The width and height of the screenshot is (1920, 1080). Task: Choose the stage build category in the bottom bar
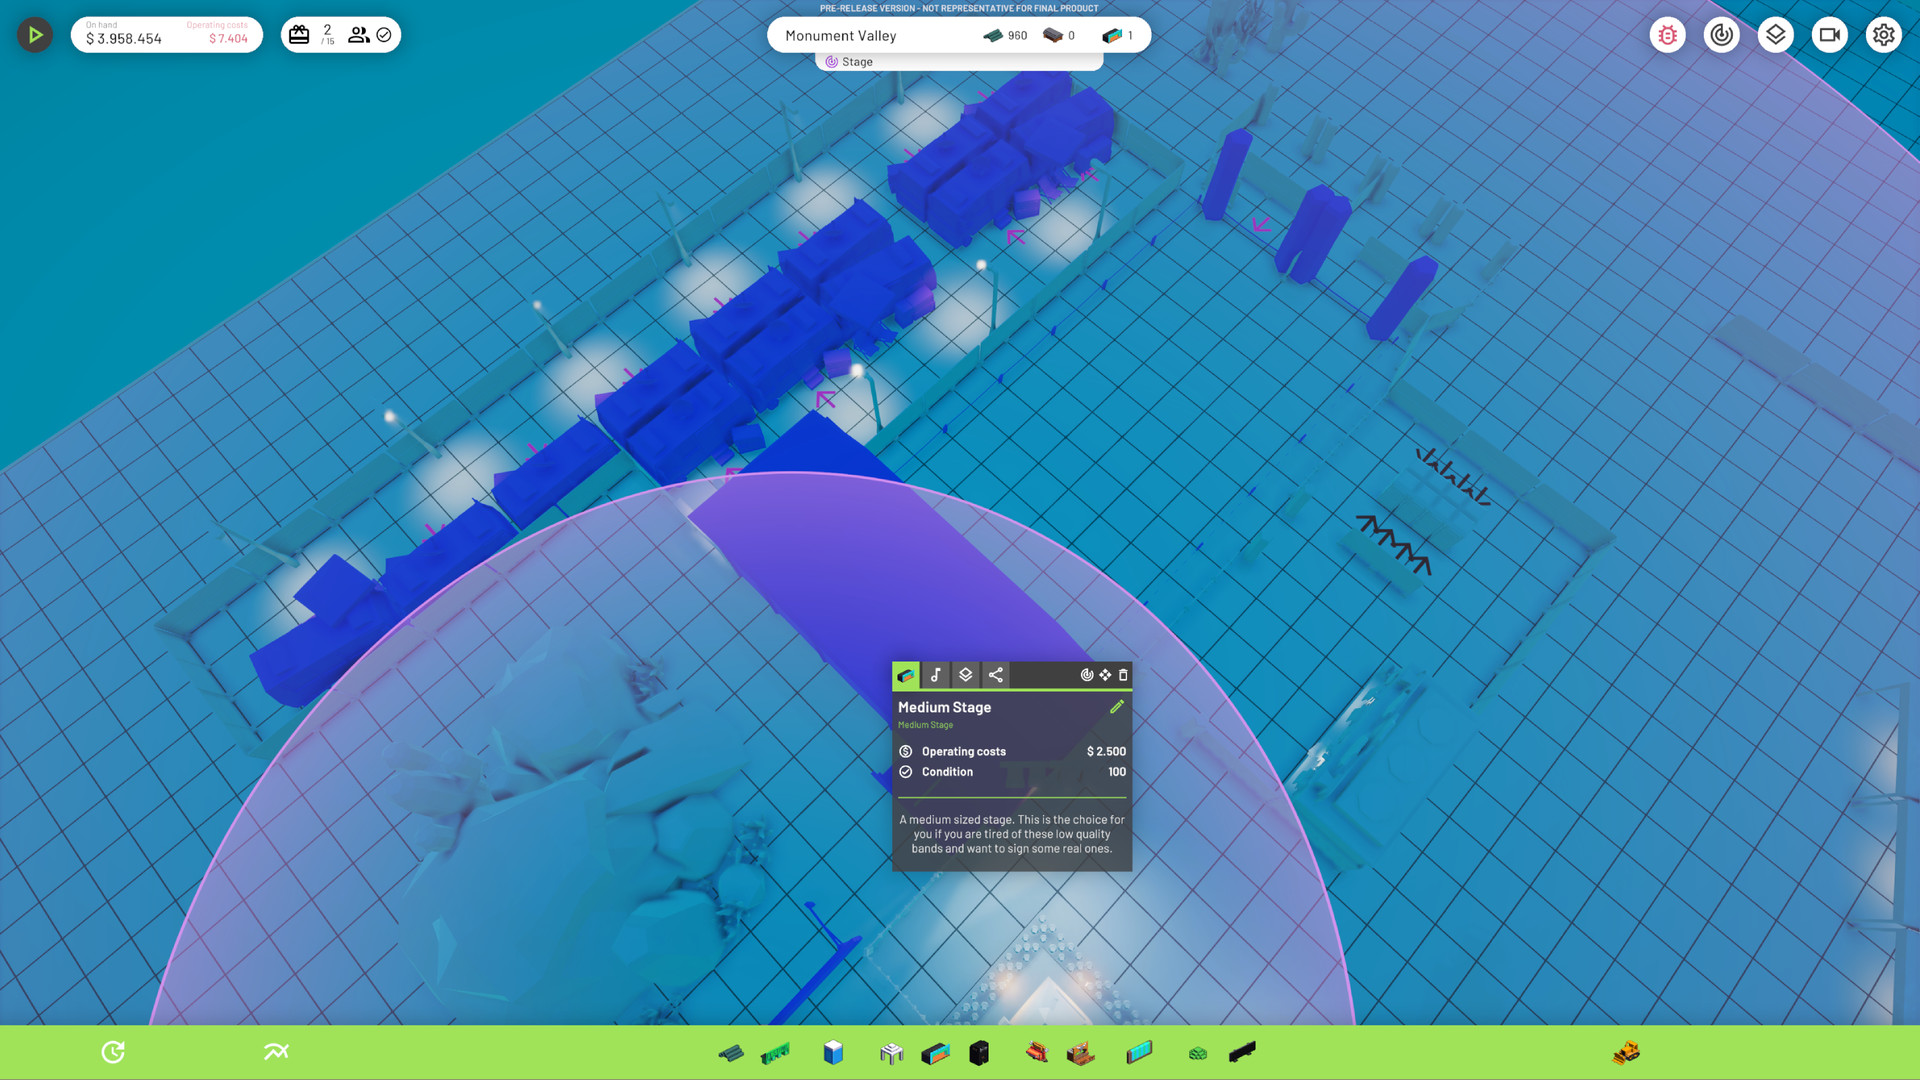(935, 1052)
